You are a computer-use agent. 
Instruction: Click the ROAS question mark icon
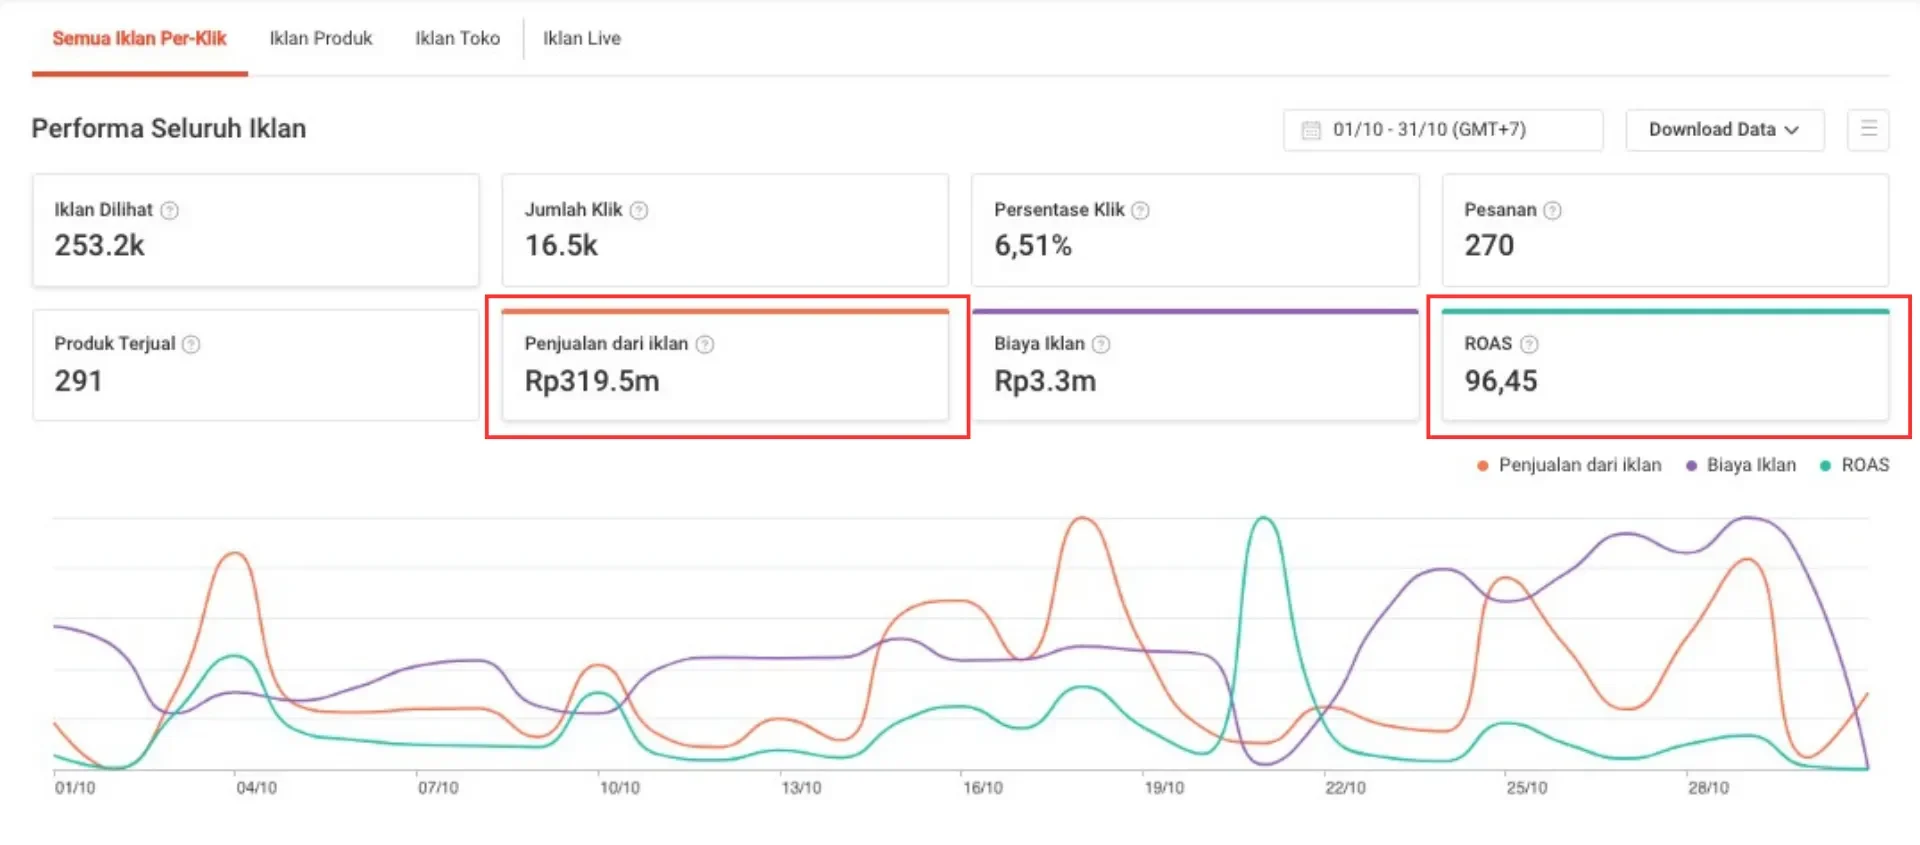(x=1529, y=344)
